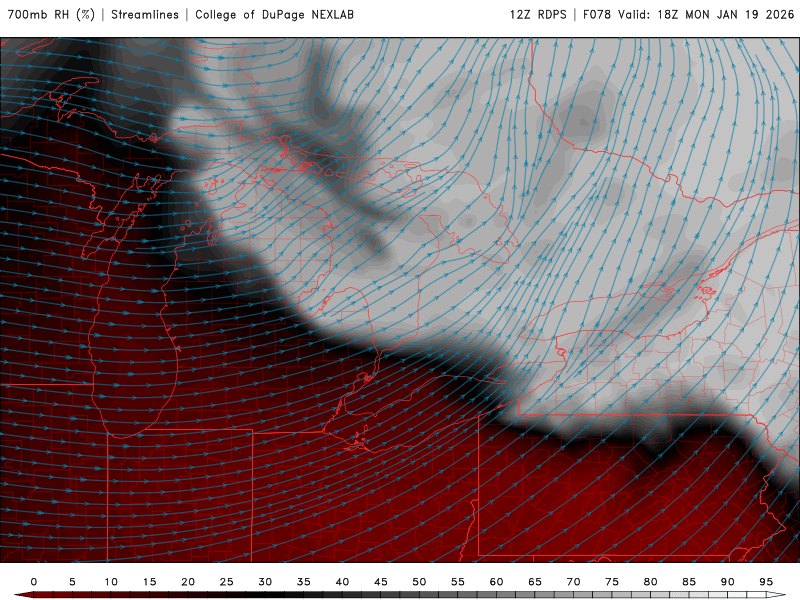Click the "F078" forecast hour text
Screen dimensions: 800x600
coord(596,14)
